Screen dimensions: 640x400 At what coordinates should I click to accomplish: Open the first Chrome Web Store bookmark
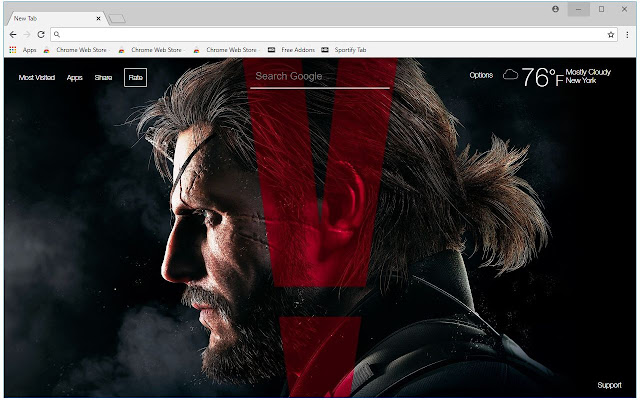click(x=76, y=50)
